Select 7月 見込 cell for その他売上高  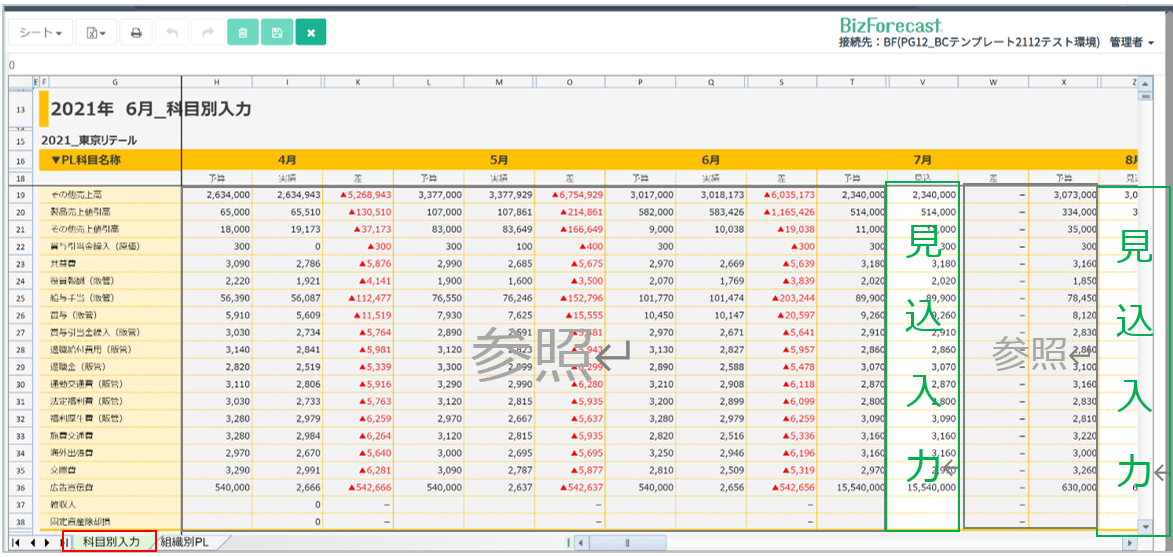[x=922, y=194]
